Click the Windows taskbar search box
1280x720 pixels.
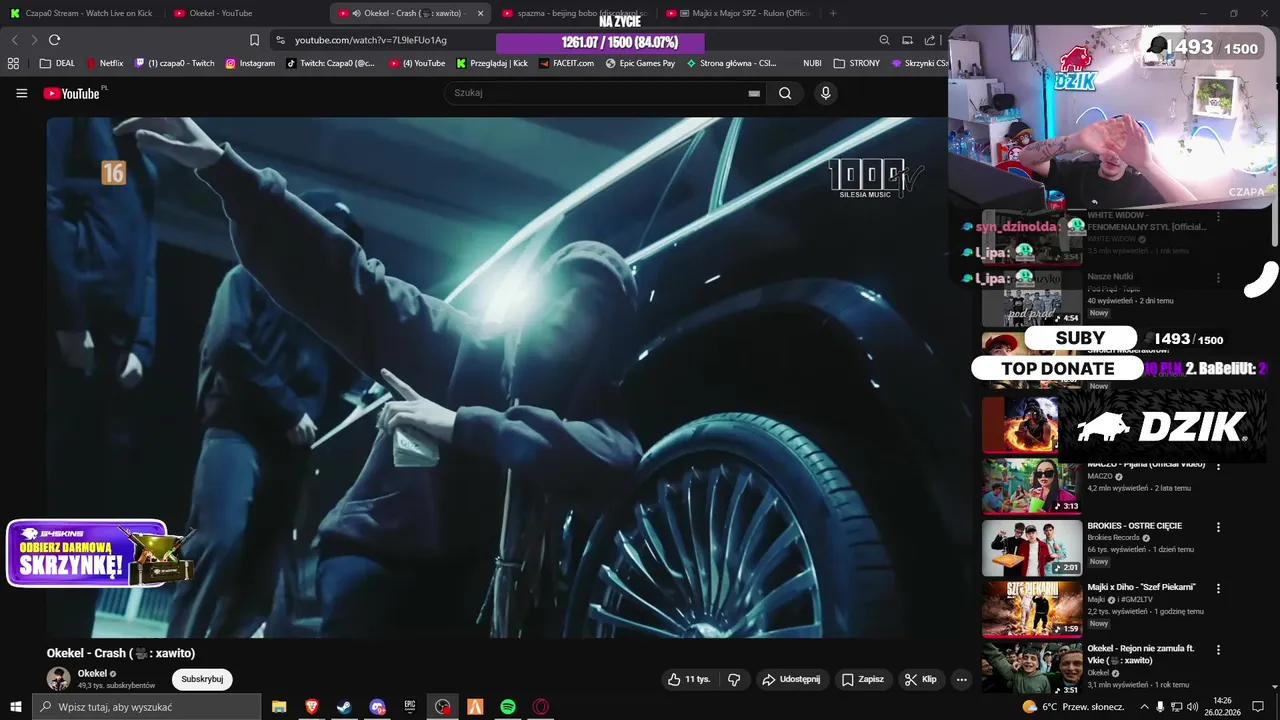(146, 707)
